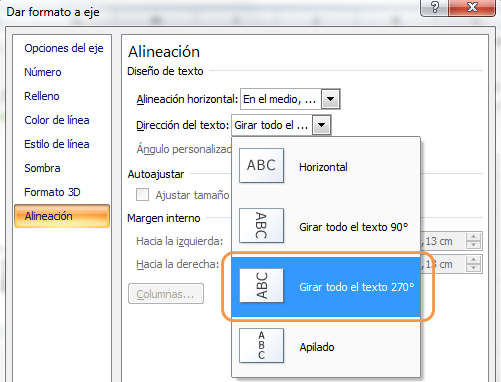Click the Horizontal ABC orientation icon
The image size is (501, 382).
click(261, 166)
